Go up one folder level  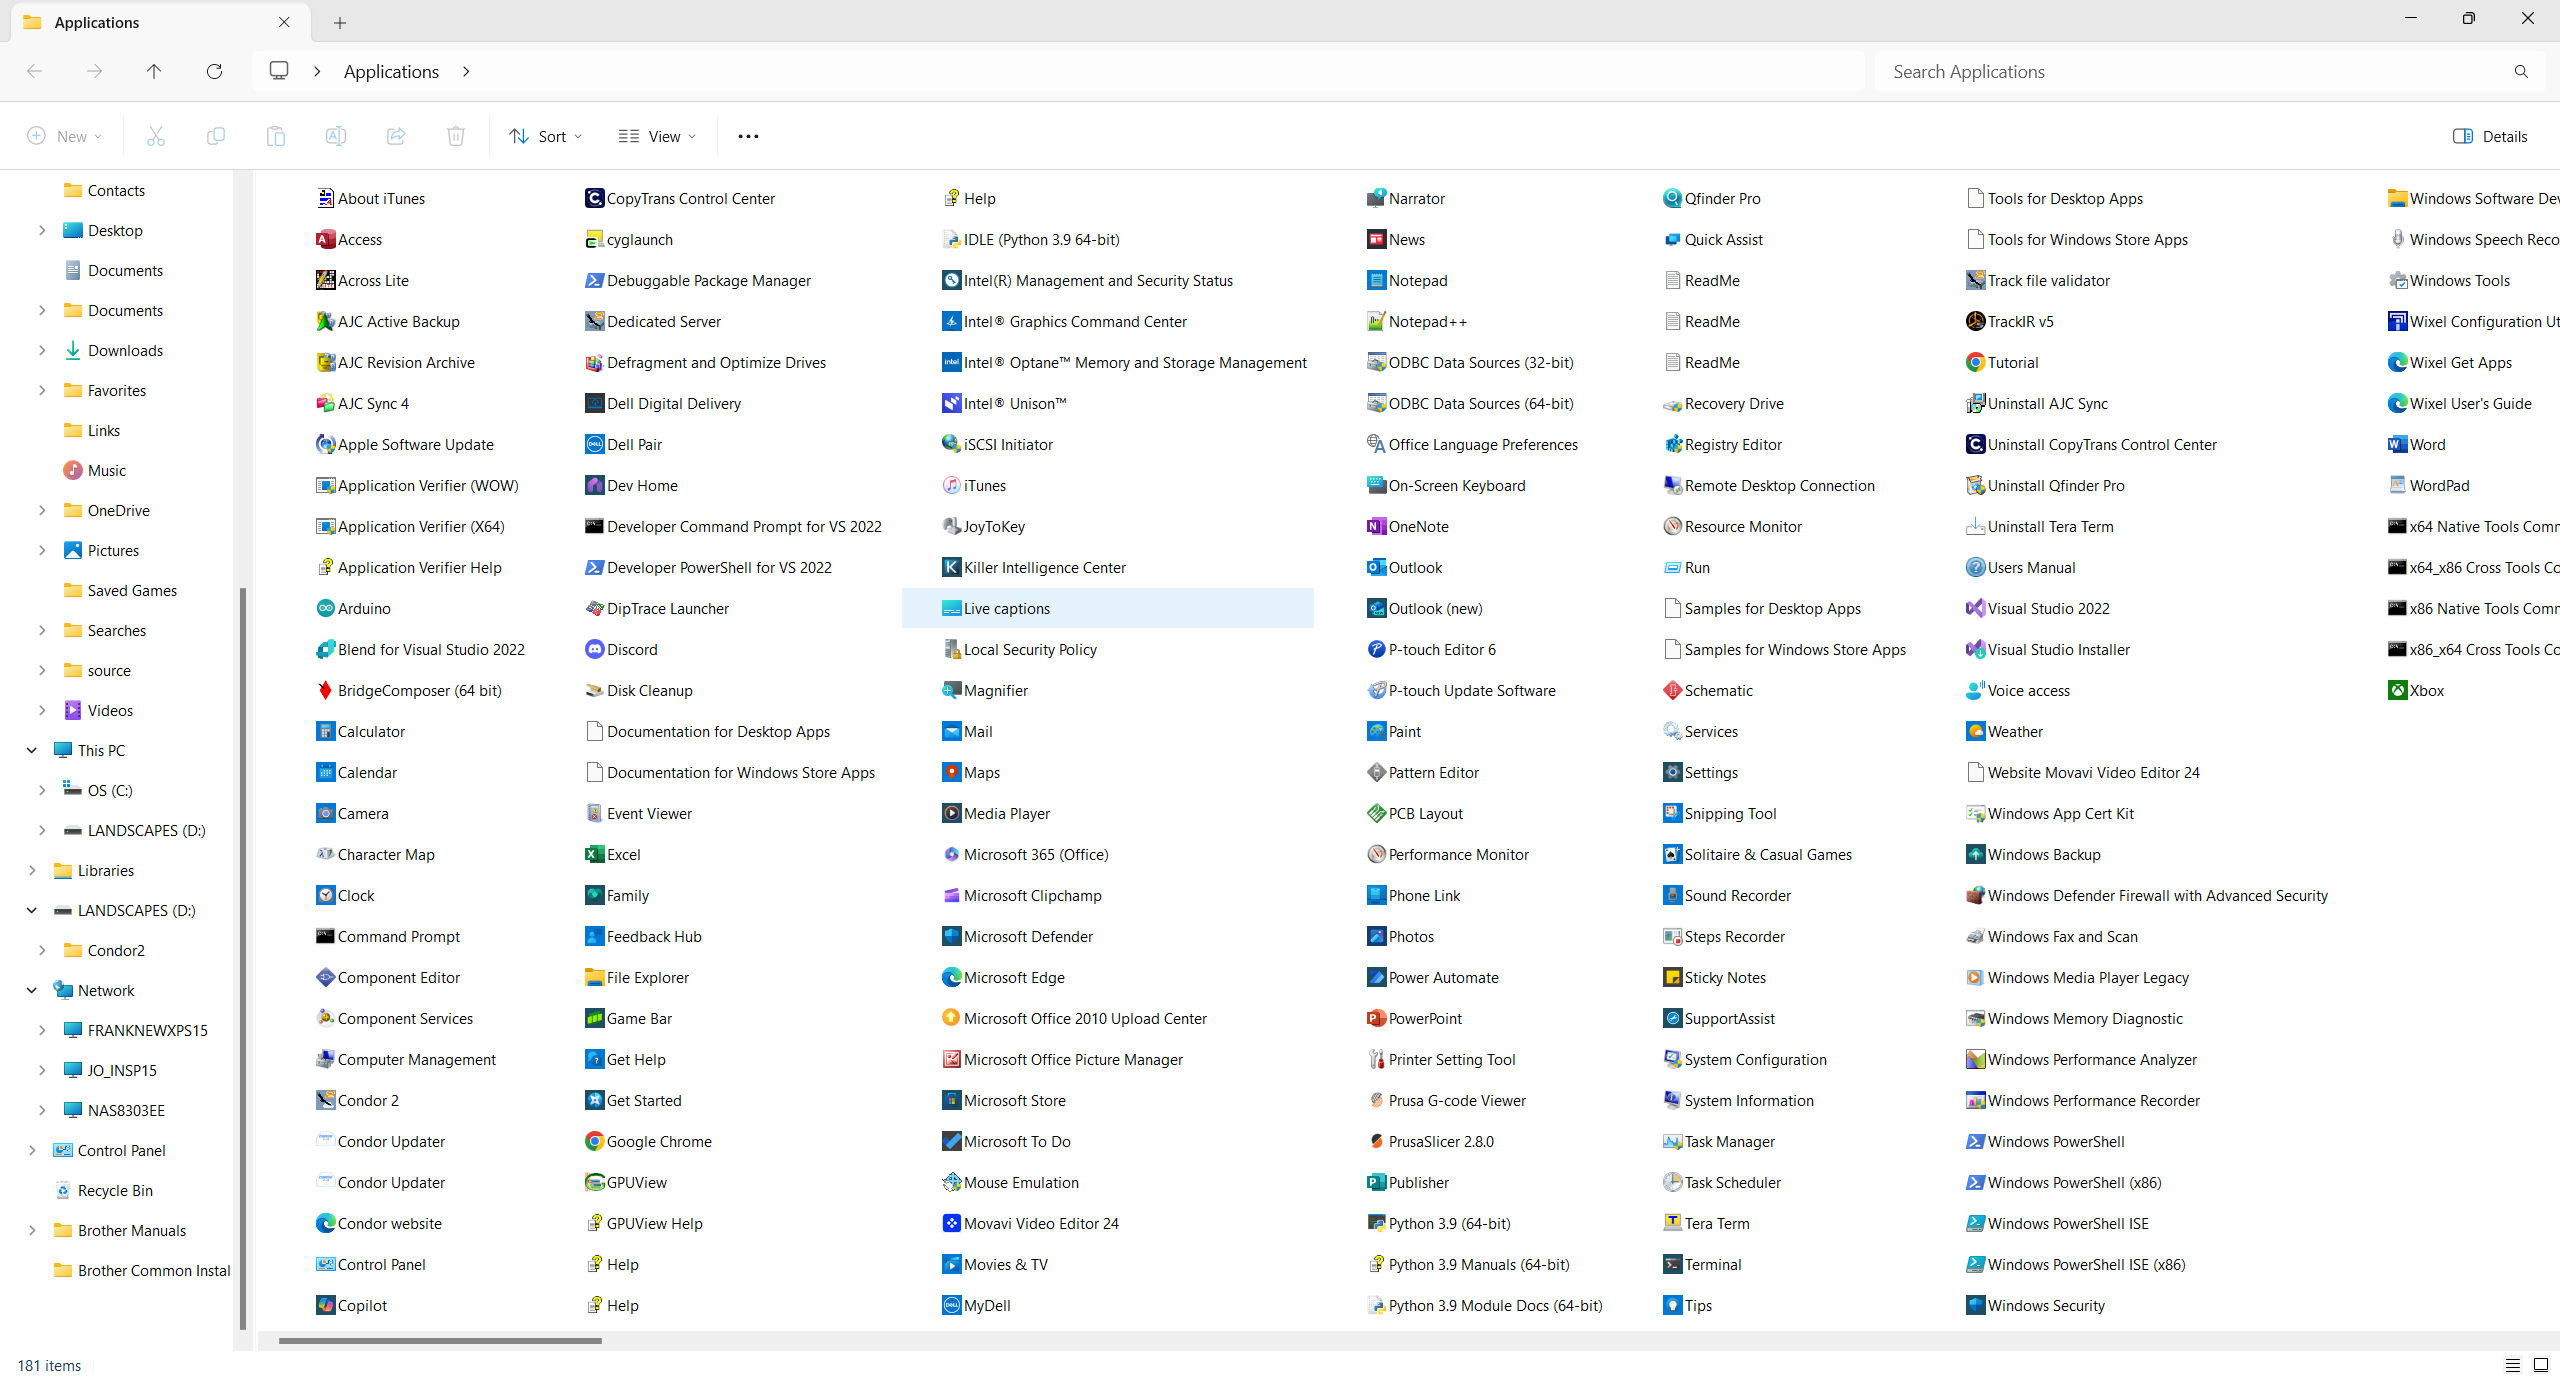tap(154, 71)
